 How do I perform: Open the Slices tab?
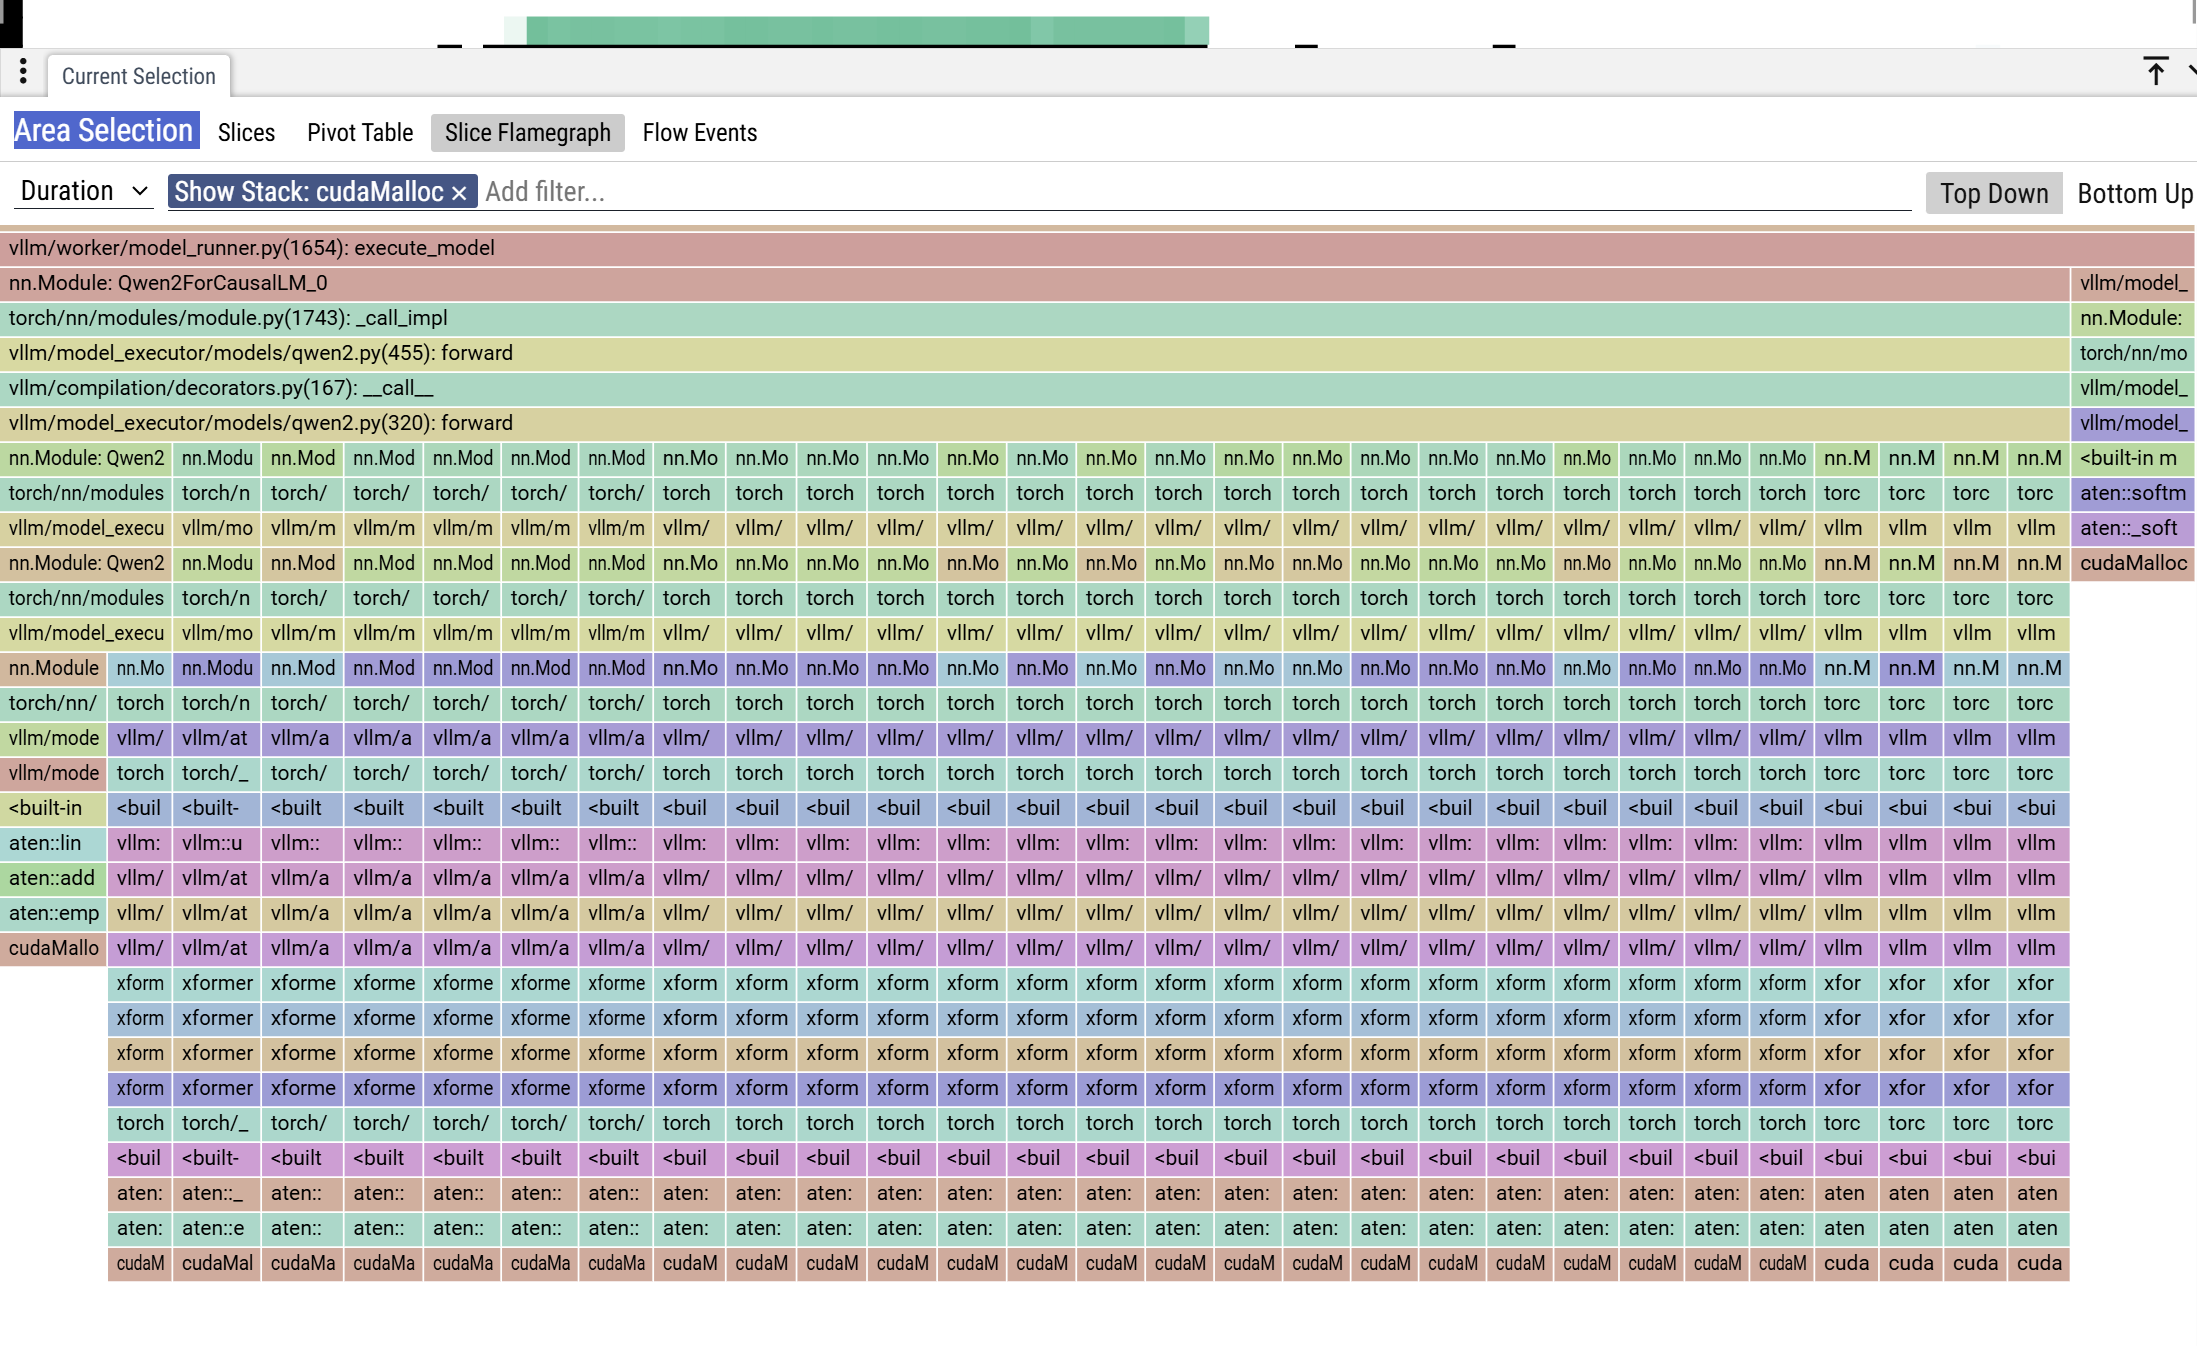click(246, 133)
